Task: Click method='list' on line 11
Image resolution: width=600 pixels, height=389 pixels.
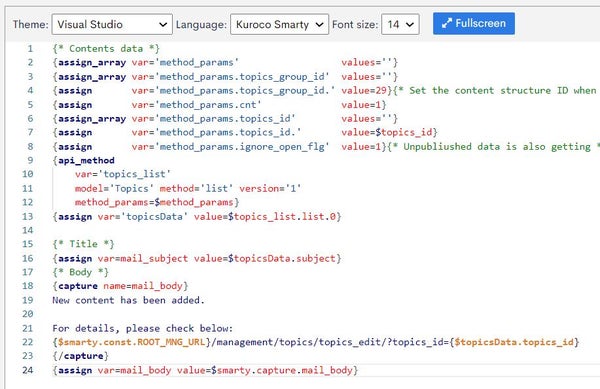Action: click(197, 188)
